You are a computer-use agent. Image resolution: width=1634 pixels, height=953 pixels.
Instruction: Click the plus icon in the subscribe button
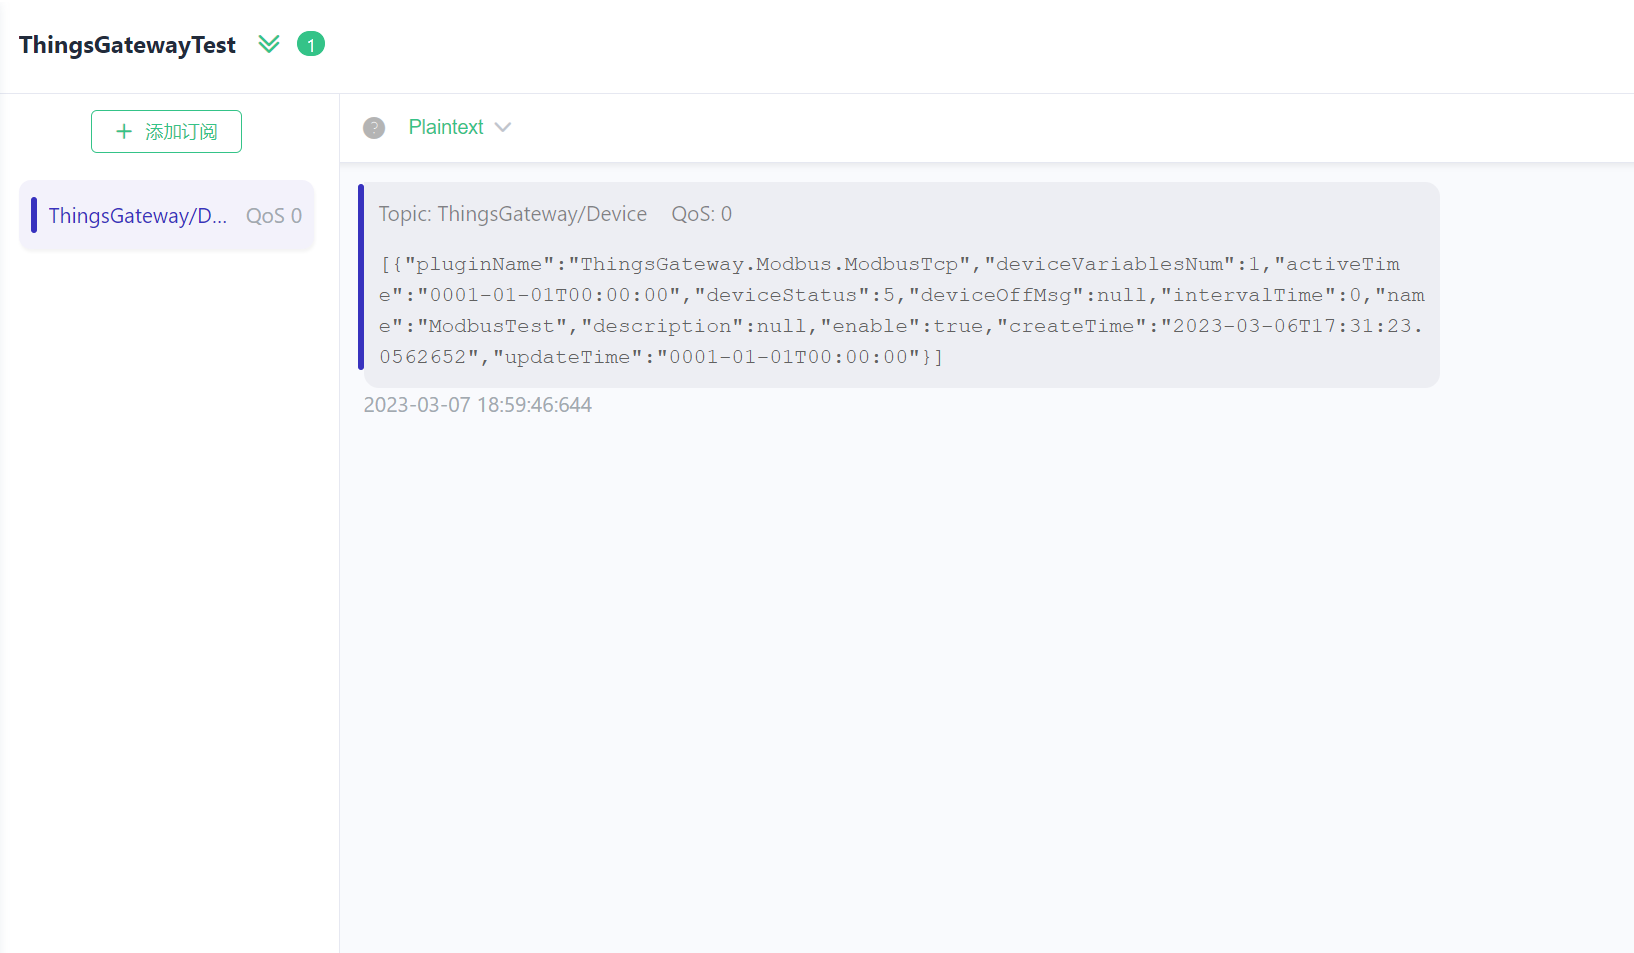(x=124, y=132)
